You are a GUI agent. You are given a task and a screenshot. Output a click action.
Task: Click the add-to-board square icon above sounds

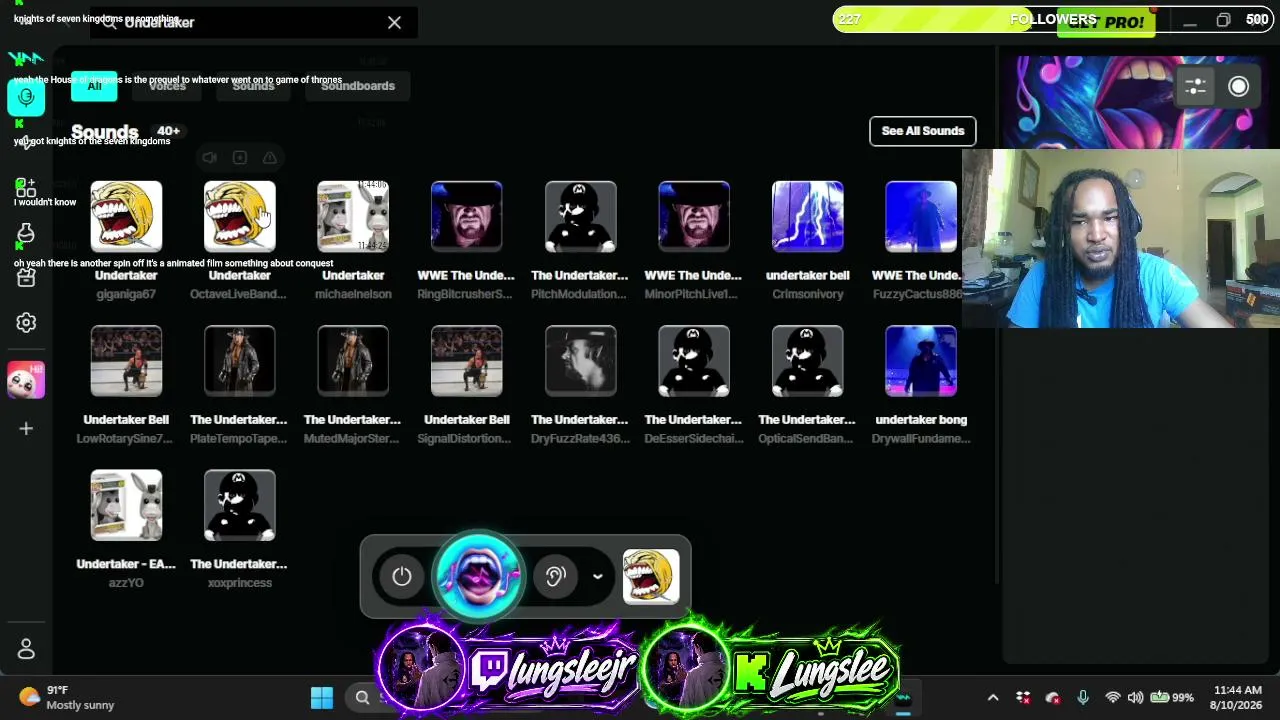[x=240, y=158]
